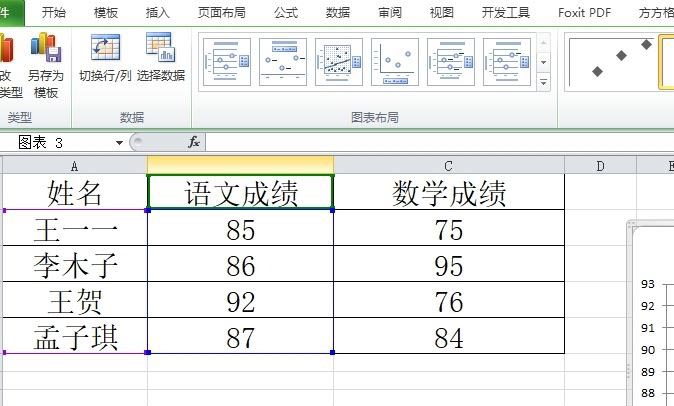Select the highlighted column B header
Image resolution: width=674 pixels, height=406 pixels.
240,166
